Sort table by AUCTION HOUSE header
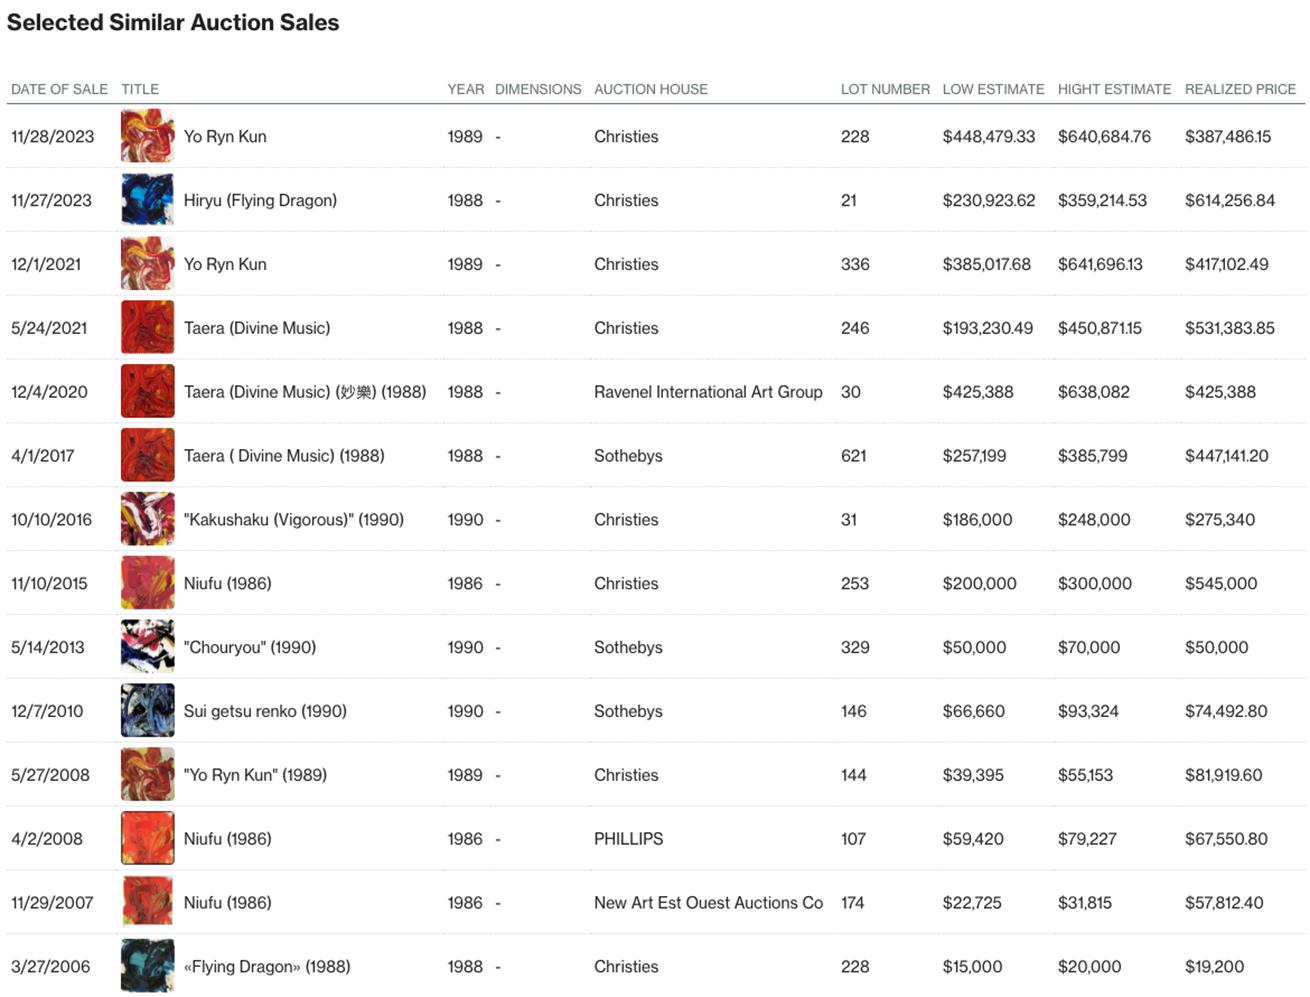The height and width of the screenshot is (997, 1310). pyautogui.click(x=650, y=89)
